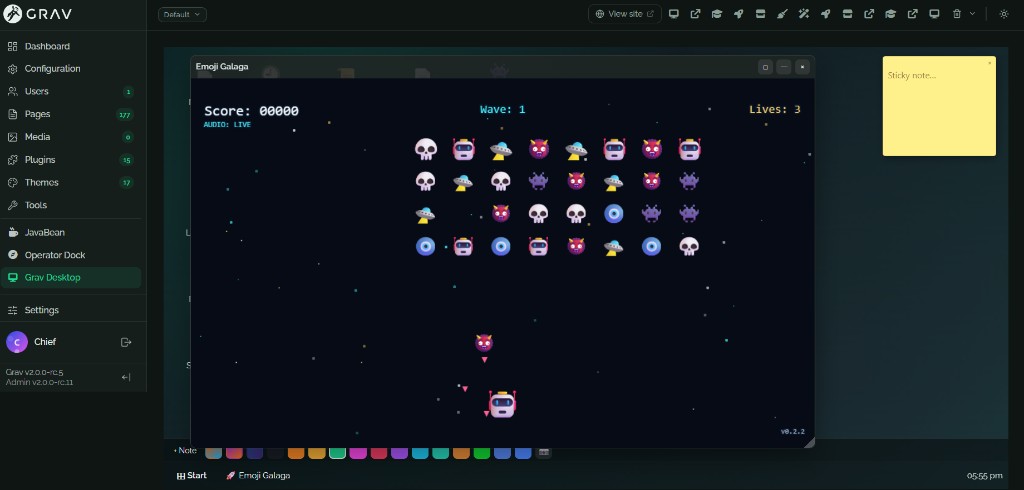Select the bright green wallpaper swatch
The image size is (1024, 490).
pos(482,453)
